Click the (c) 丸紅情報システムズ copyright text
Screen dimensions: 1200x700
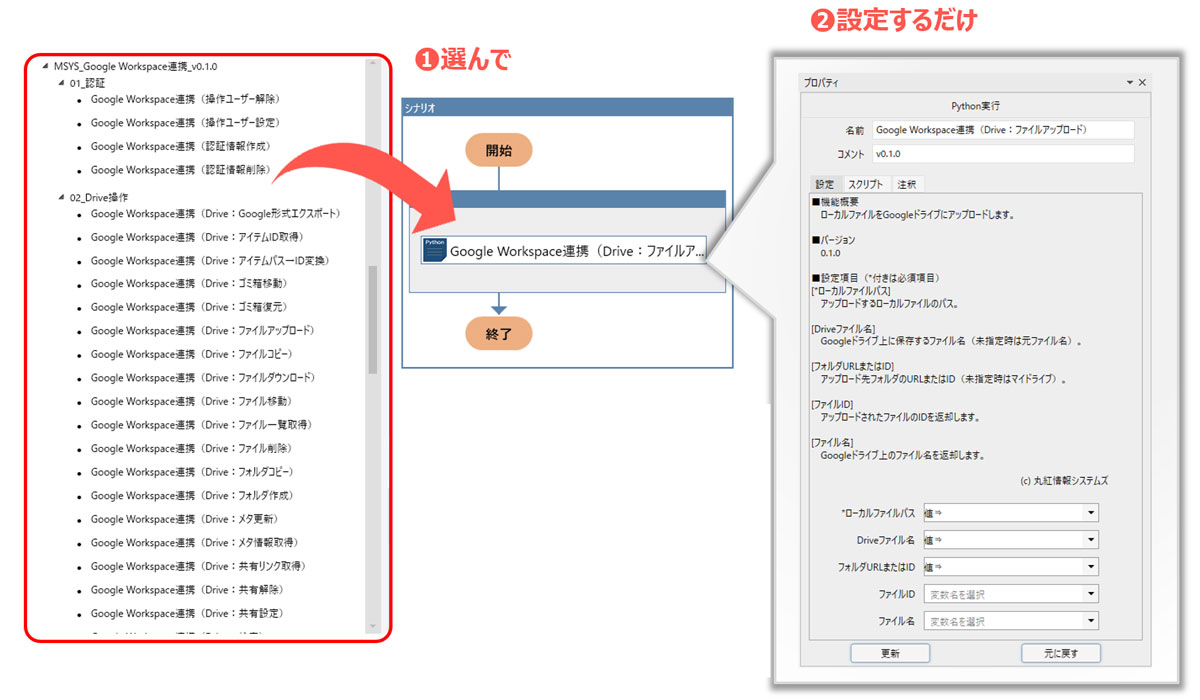(1064, 481)
